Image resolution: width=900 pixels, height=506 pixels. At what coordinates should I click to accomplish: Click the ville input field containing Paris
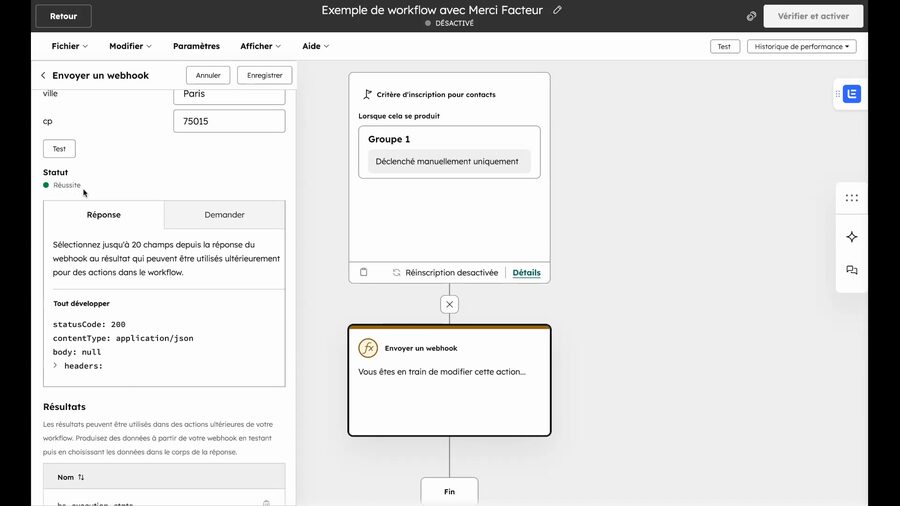229,94
